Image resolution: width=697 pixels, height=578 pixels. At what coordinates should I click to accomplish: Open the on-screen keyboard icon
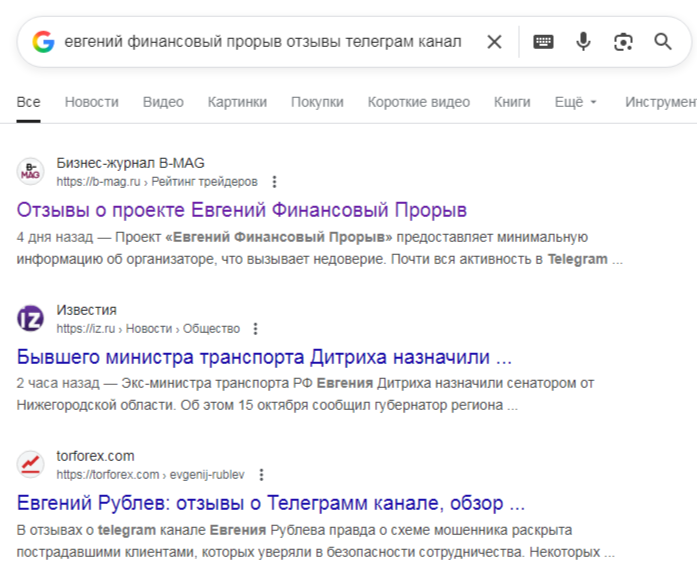coord(543,42)
